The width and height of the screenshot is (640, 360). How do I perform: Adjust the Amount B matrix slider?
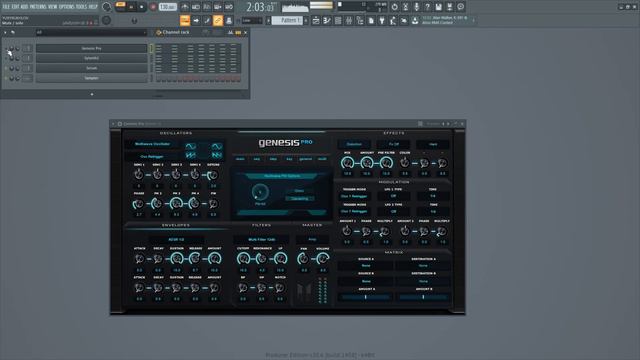pos(423,297)
